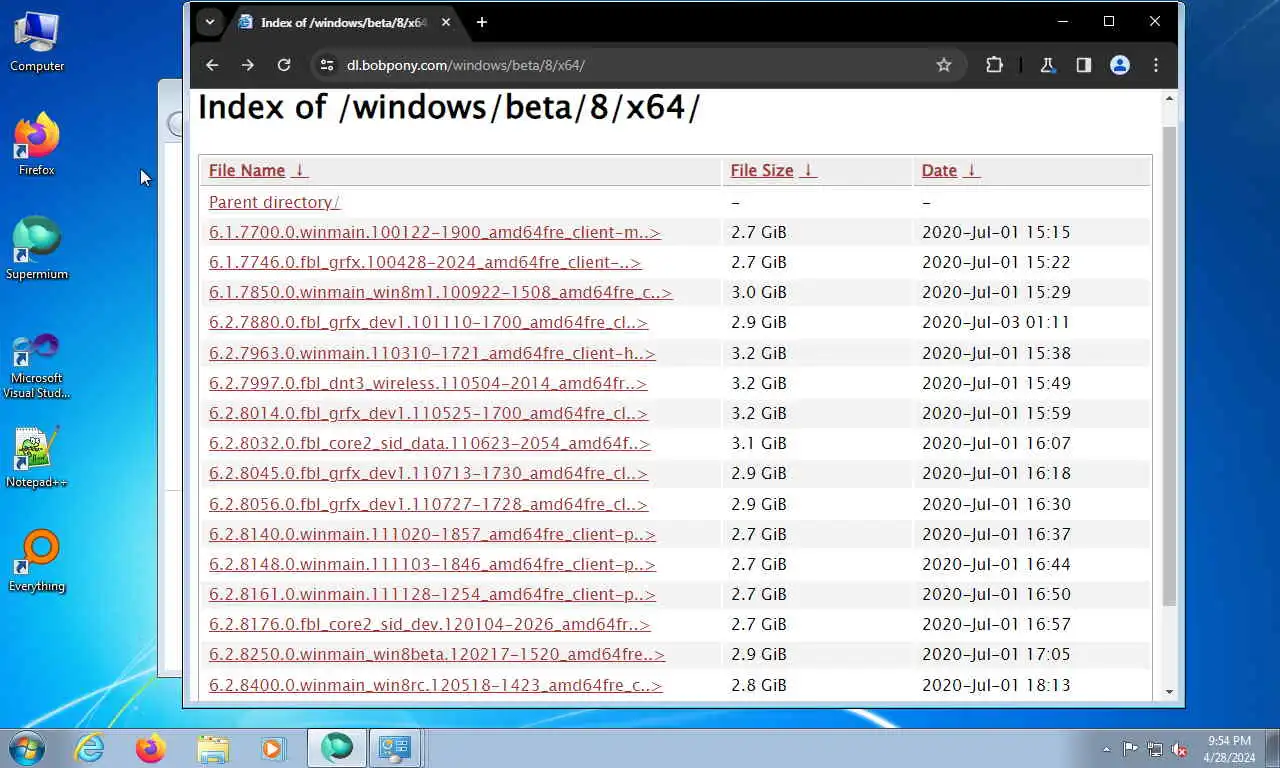Expand the tab search dropdown
The image size is (1280, 768).
pos(209,22)
